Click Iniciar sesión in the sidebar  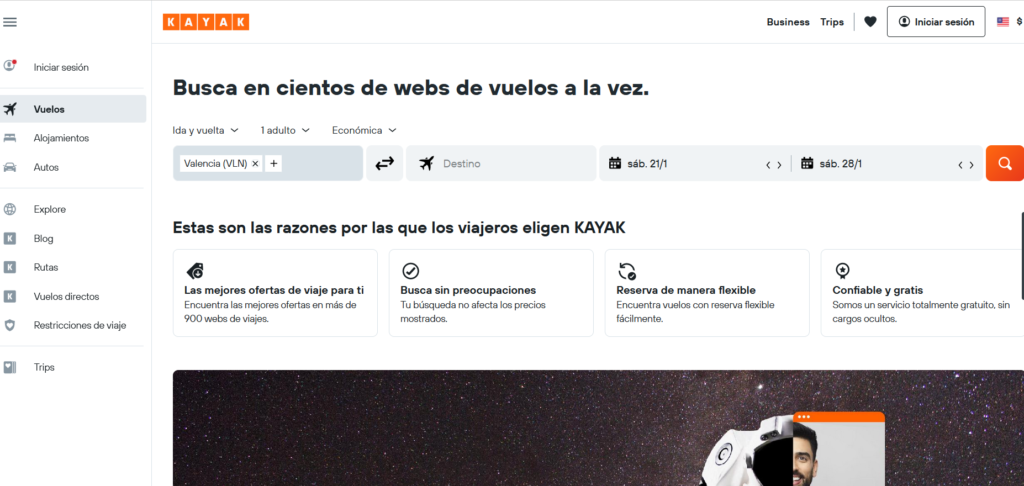[x=73, y=67]
